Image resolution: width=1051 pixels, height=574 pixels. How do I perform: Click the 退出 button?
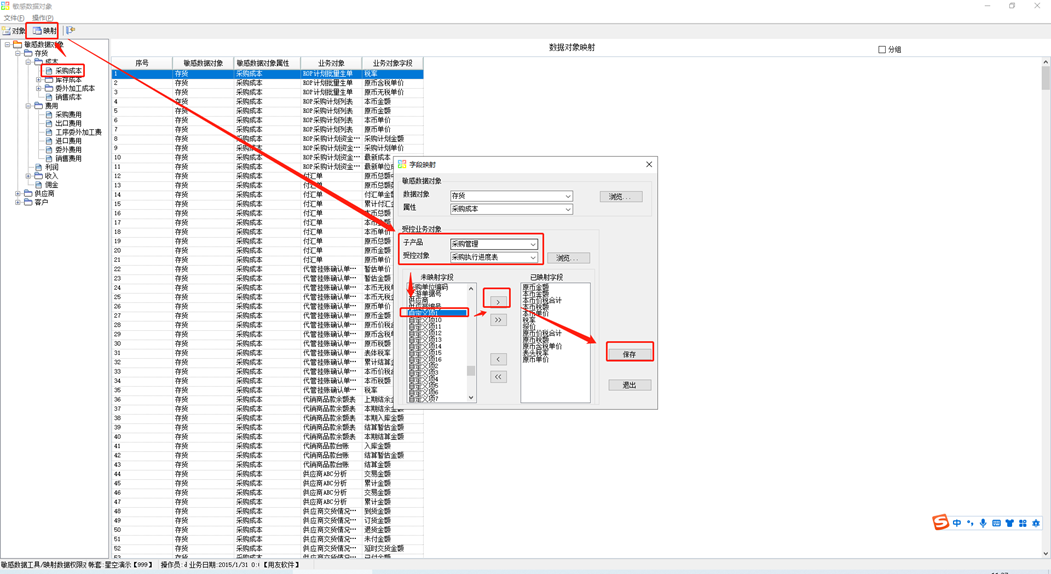click(629, 386)
